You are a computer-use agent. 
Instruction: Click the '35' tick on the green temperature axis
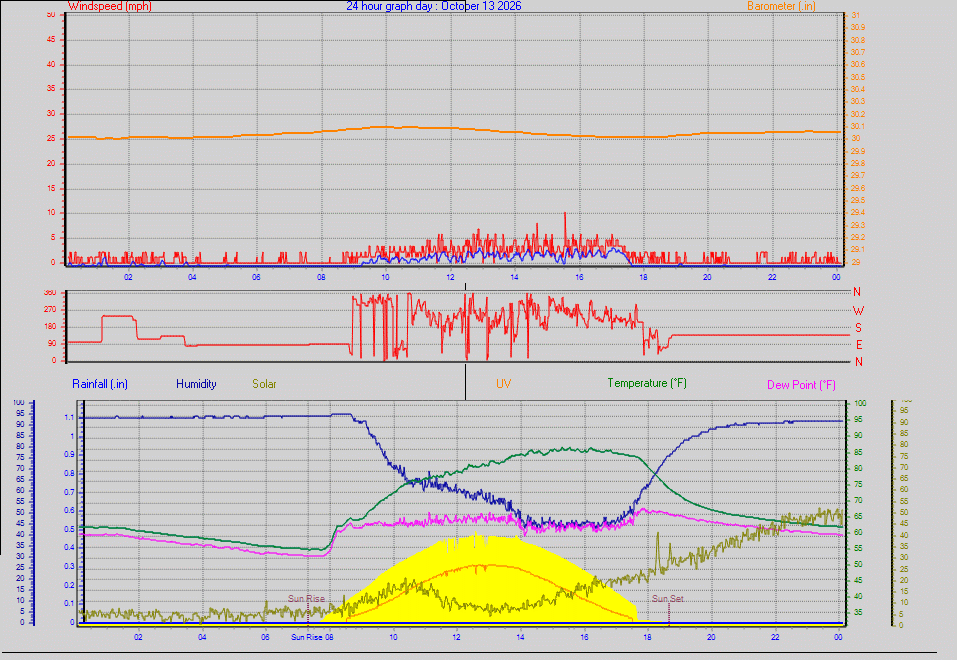(x=858, y=612)
